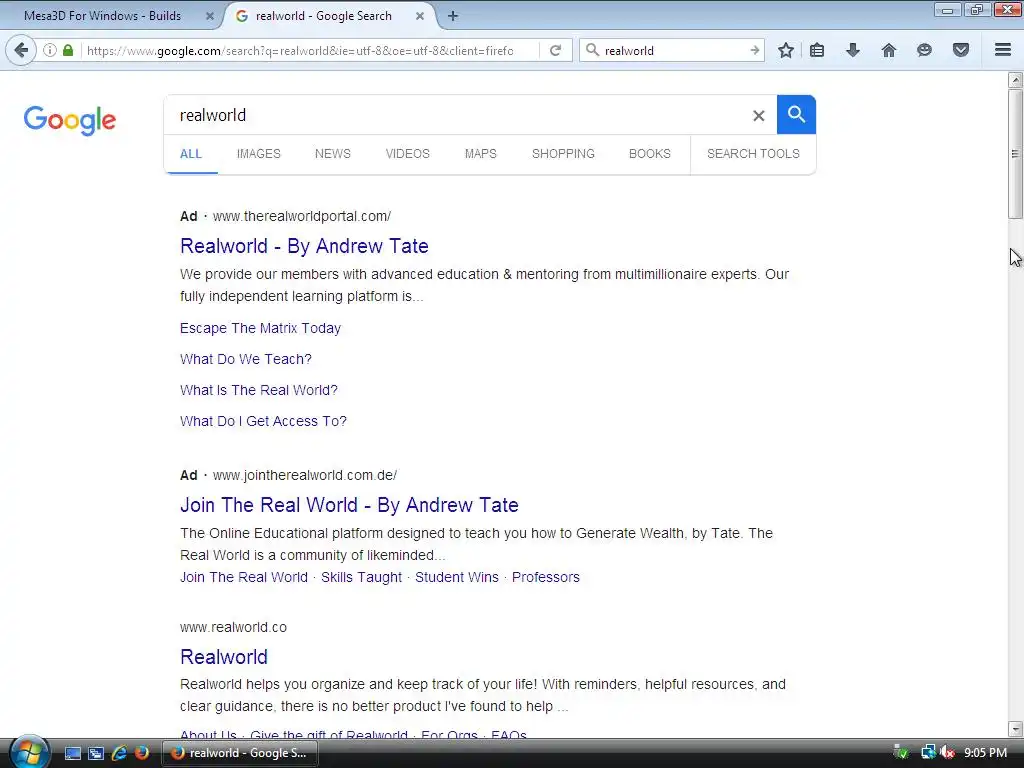
Task: Click scrollbar down arrow
Action: tap(1015, 728)
